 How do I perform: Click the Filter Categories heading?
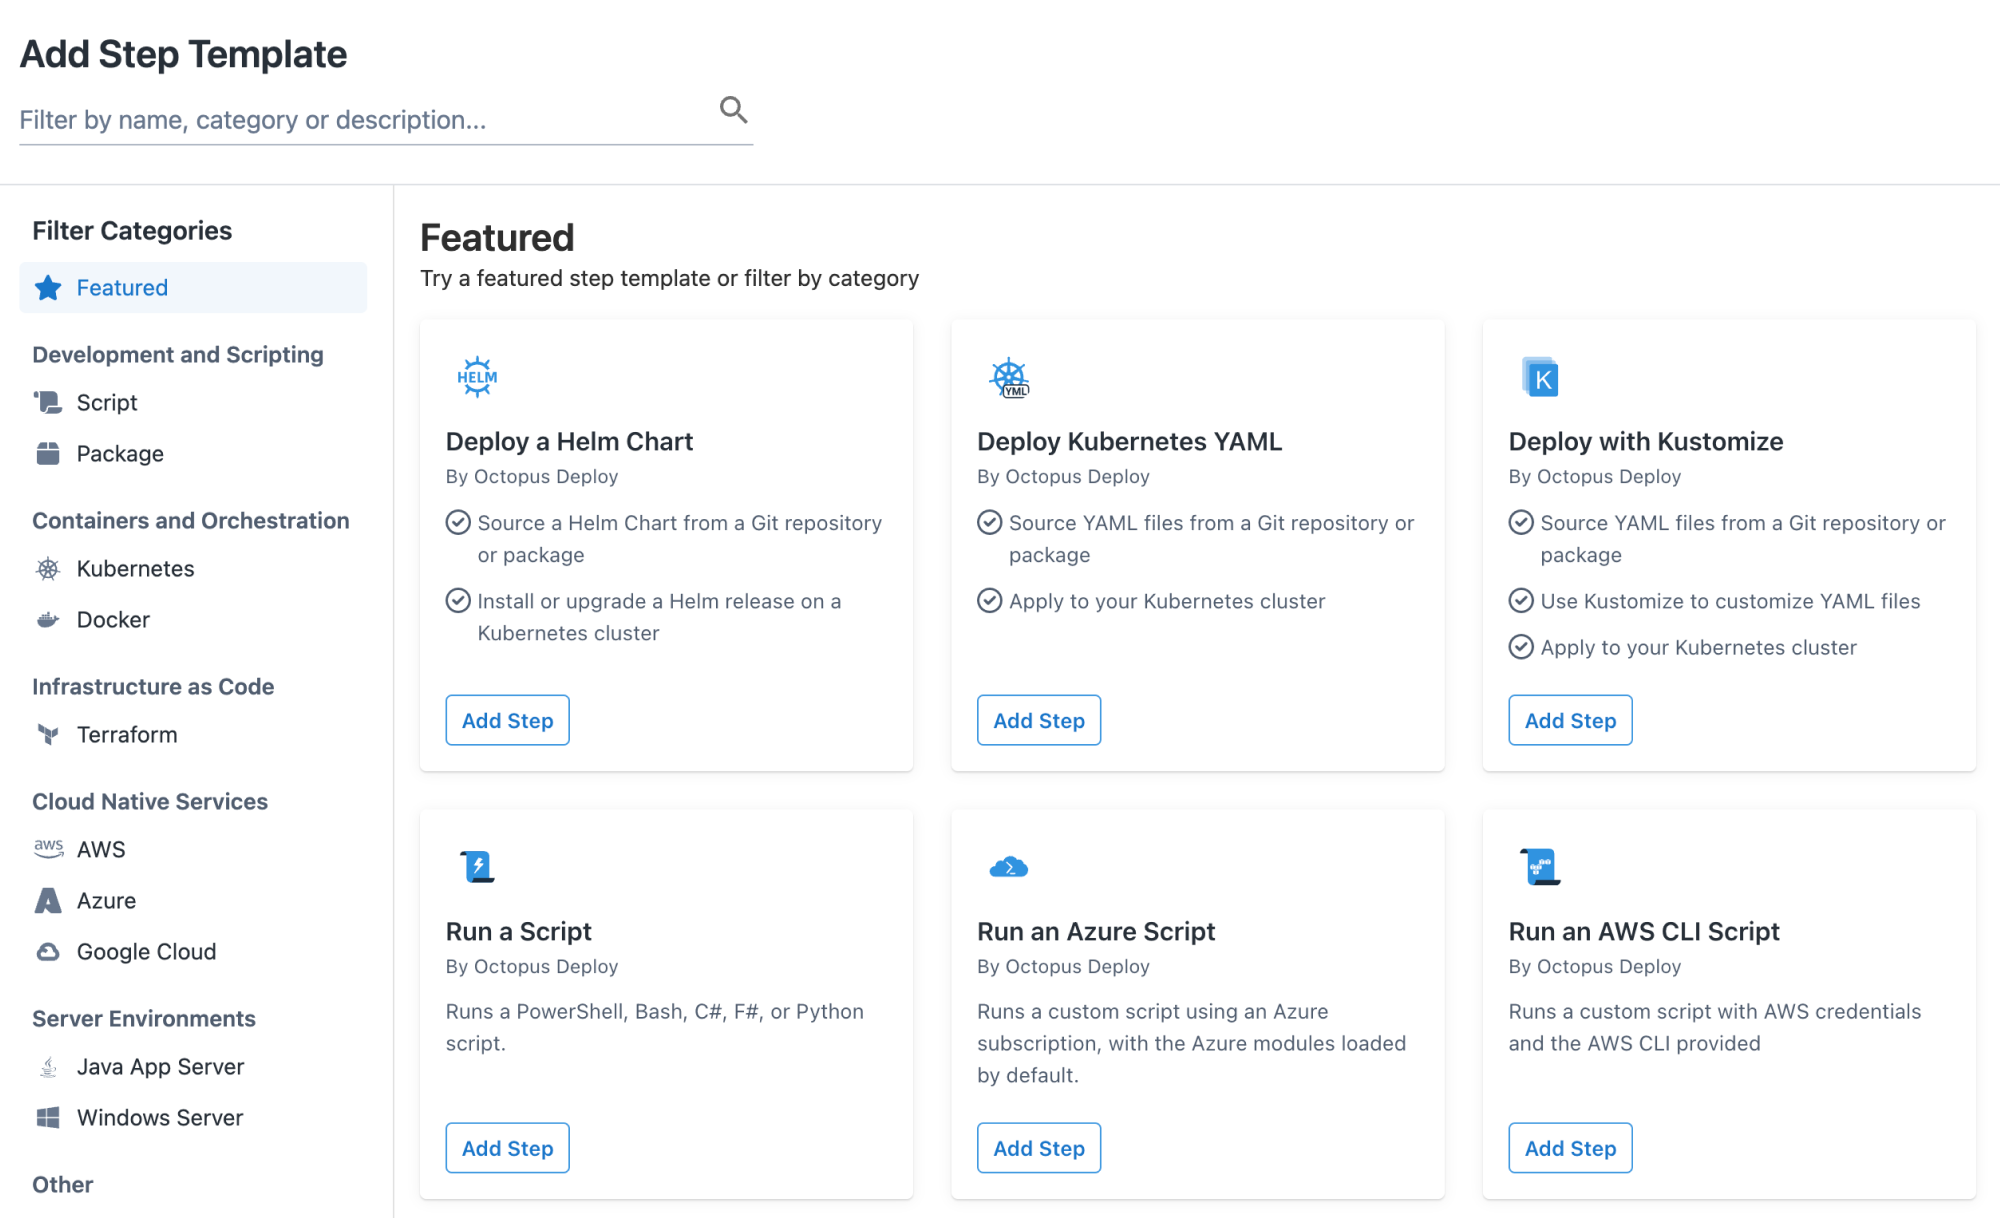tap(132, 231)
